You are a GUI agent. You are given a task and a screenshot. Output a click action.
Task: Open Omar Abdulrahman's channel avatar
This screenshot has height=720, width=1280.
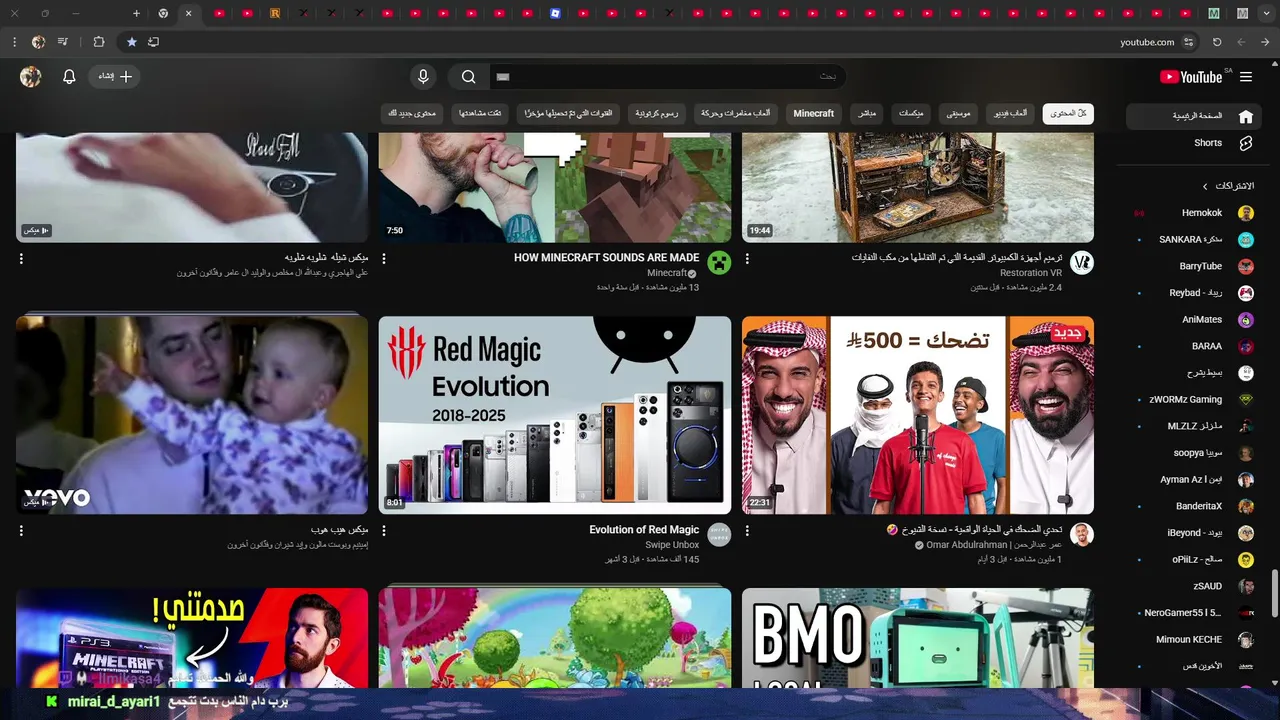pyautogui.click(x=1082, y=534)
